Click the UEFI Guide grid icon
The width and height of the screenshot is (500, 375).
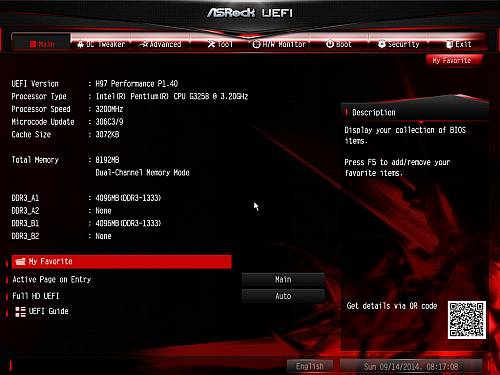pyautogui.click(x=20, y=312)
